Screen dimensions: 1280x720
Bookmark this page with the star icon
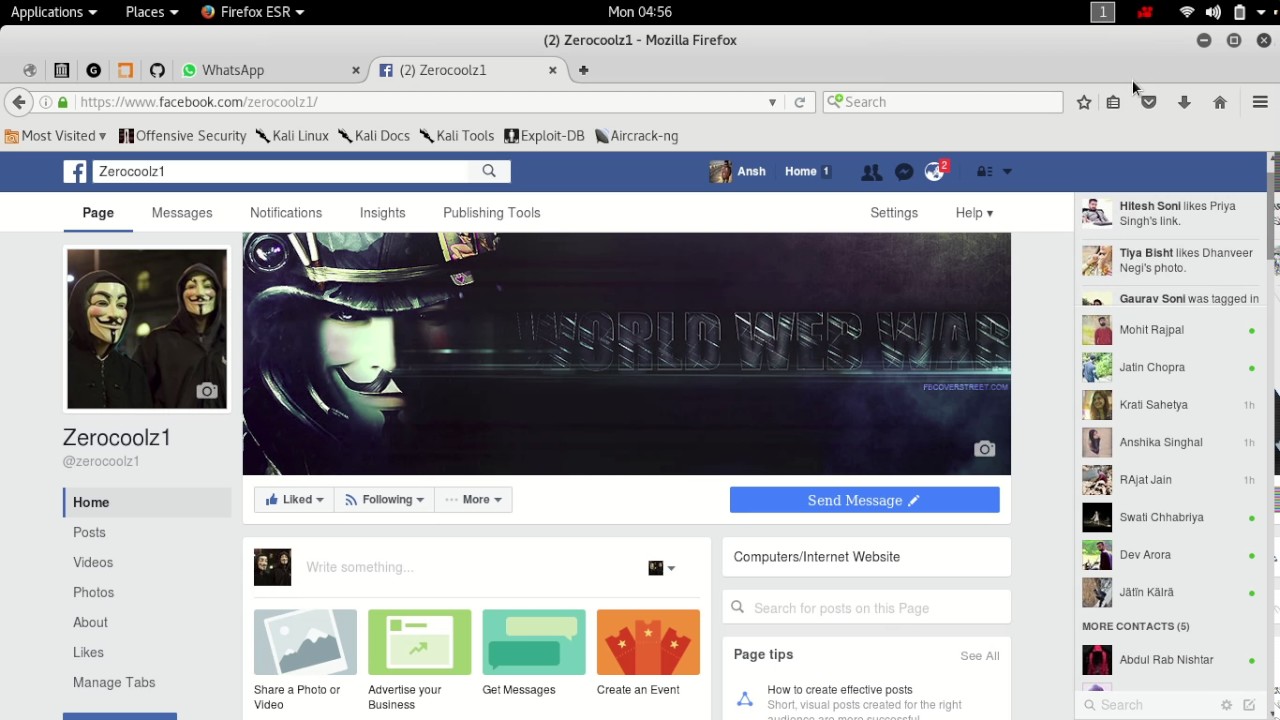tap(1084, 102)
